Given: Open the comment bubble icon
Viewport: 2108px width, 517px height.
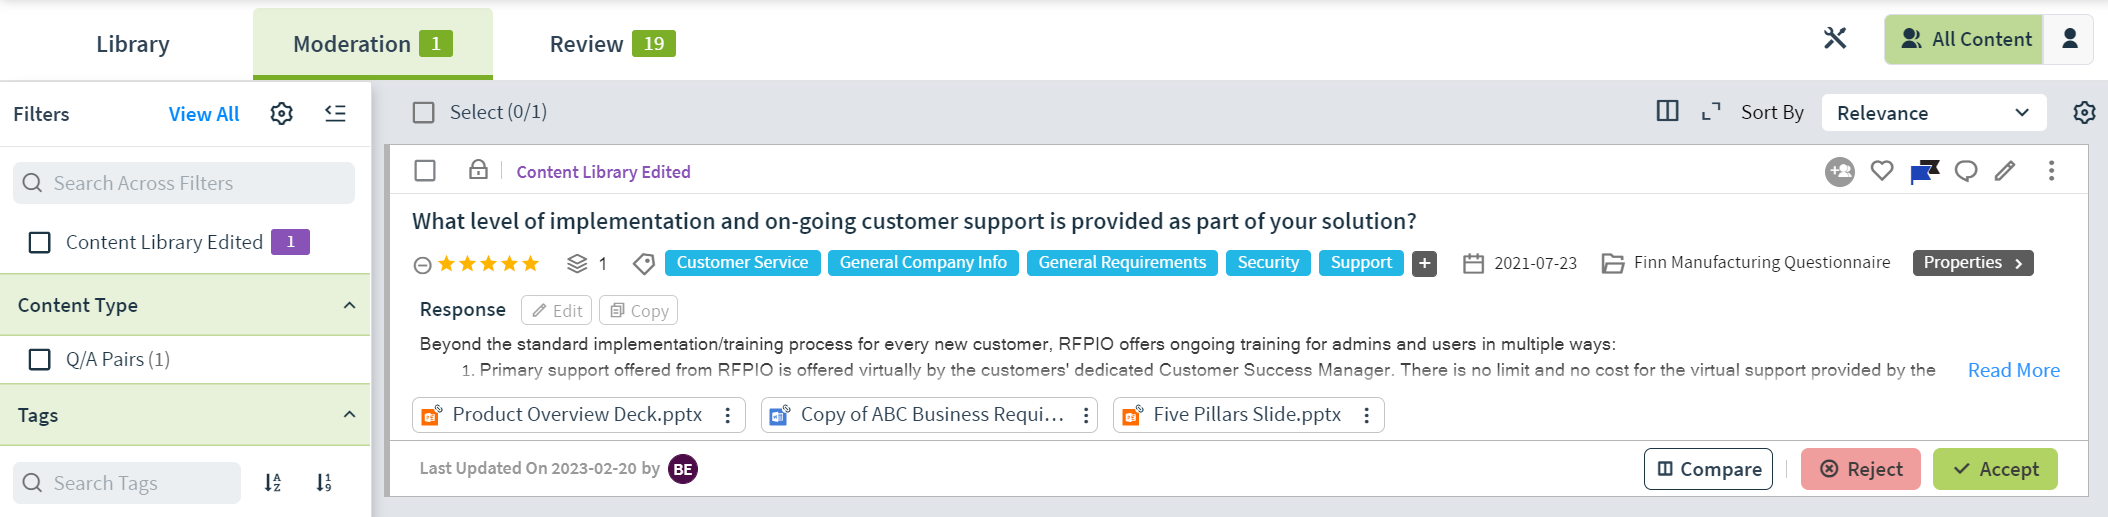Looking at the screenshot, I should [x=1966, y=171].
